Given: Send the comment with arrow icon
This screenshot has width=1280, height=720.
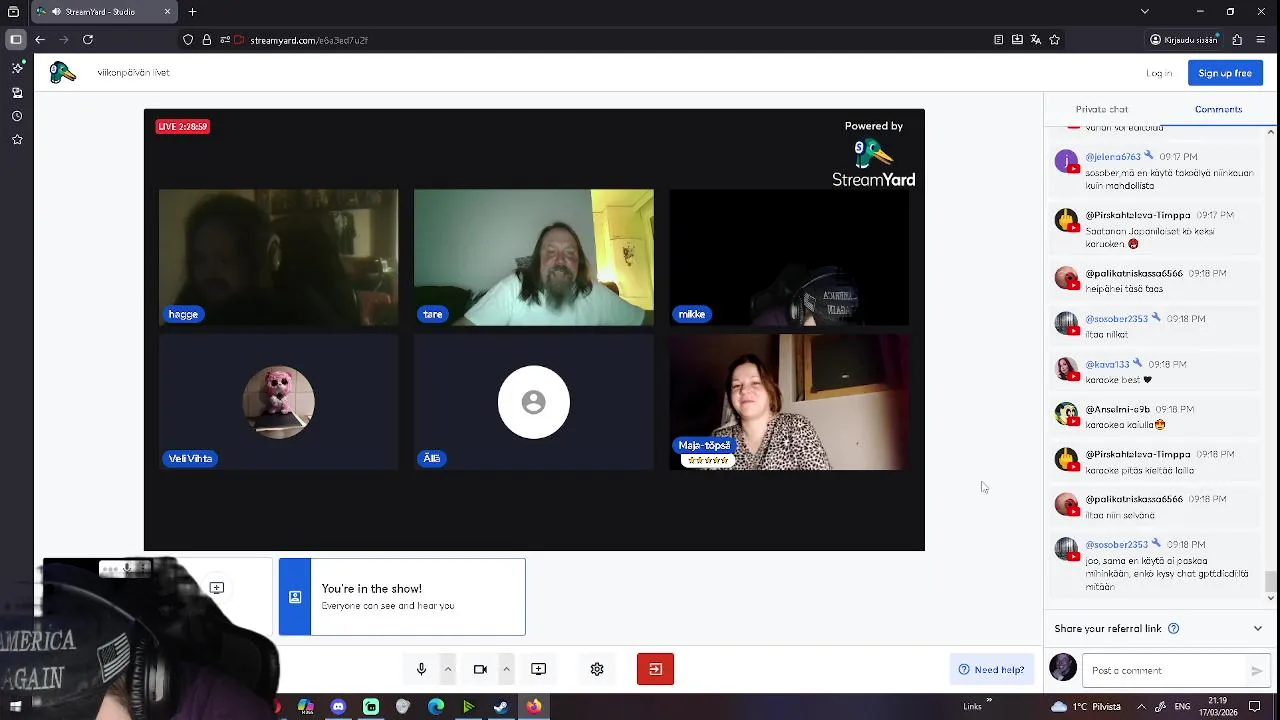Looking at the screenshot, I should pyautogui.click(x=1257, y=671).
